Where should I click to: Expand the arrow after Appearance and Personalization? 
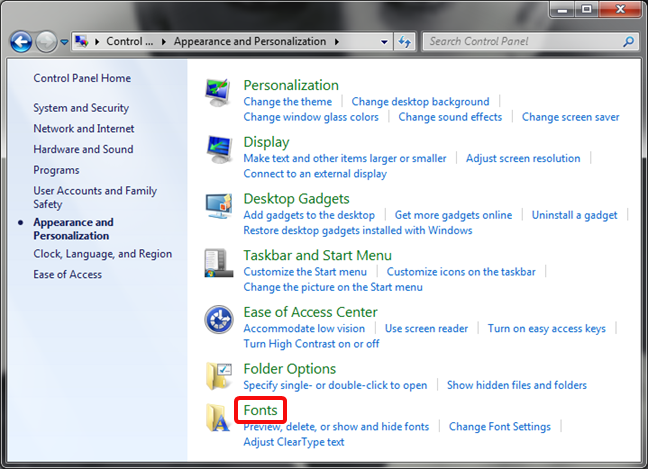337,42
